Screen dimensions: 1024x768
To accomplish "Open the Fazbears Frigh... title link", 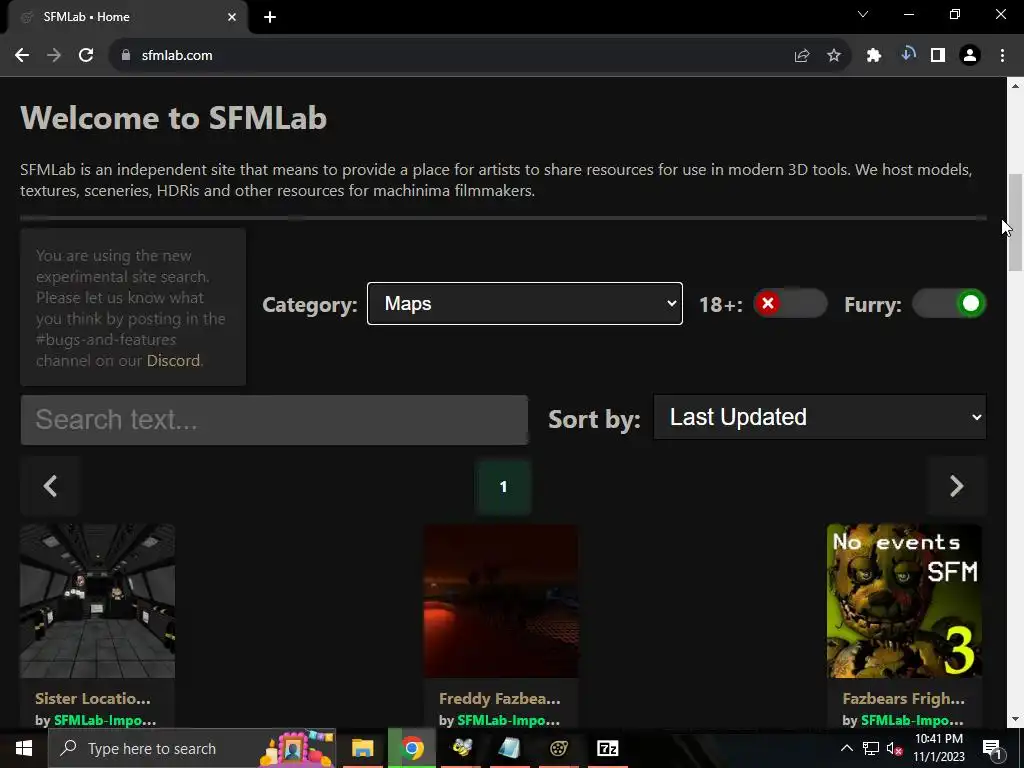I will tap(904, 699).
